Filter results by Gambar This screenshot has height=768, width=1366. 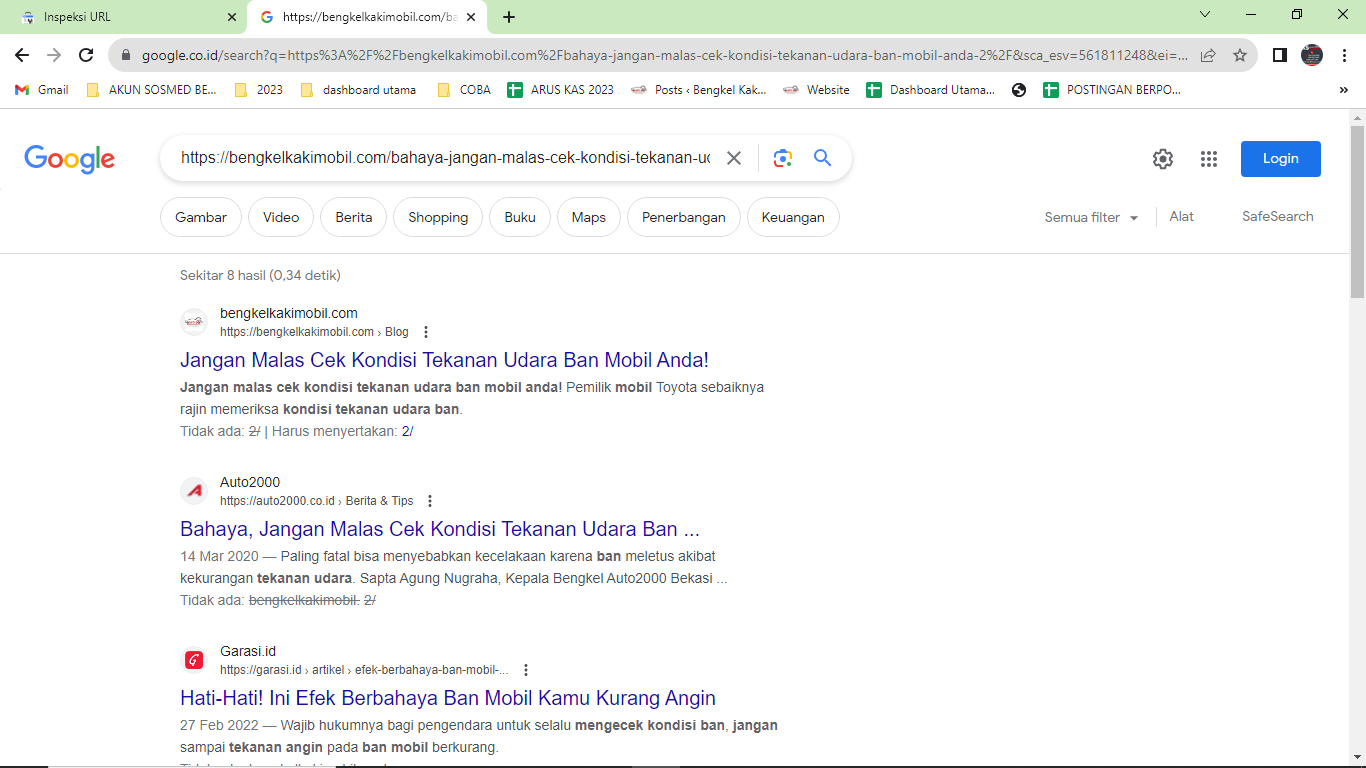tap(201, 217)
